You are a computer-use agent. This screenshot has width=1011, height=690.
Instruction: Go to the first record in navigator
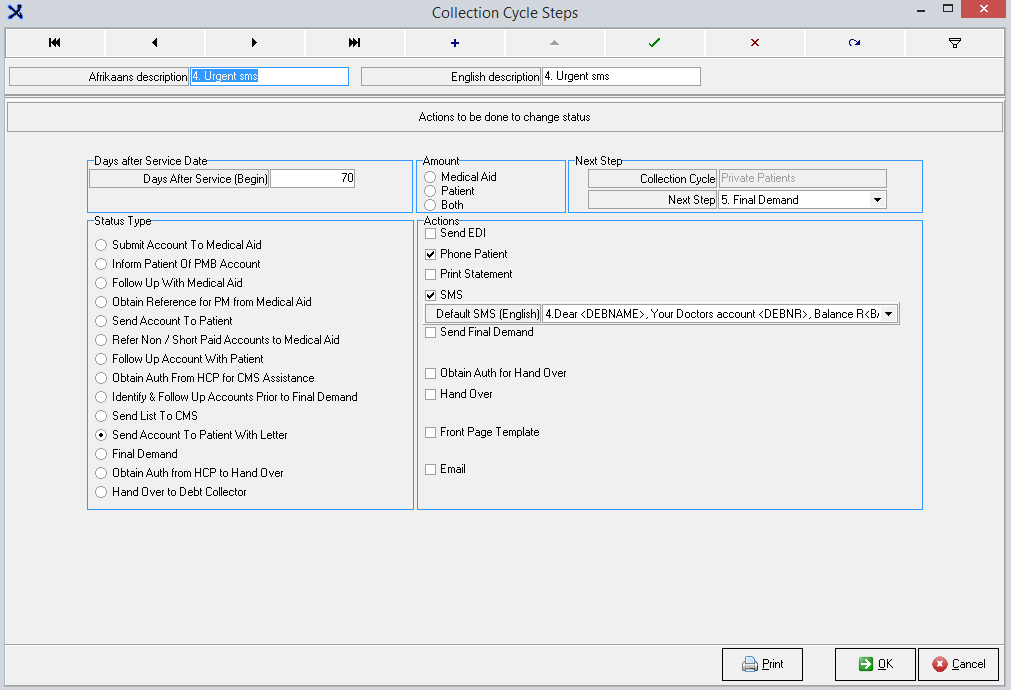point(55,43)
